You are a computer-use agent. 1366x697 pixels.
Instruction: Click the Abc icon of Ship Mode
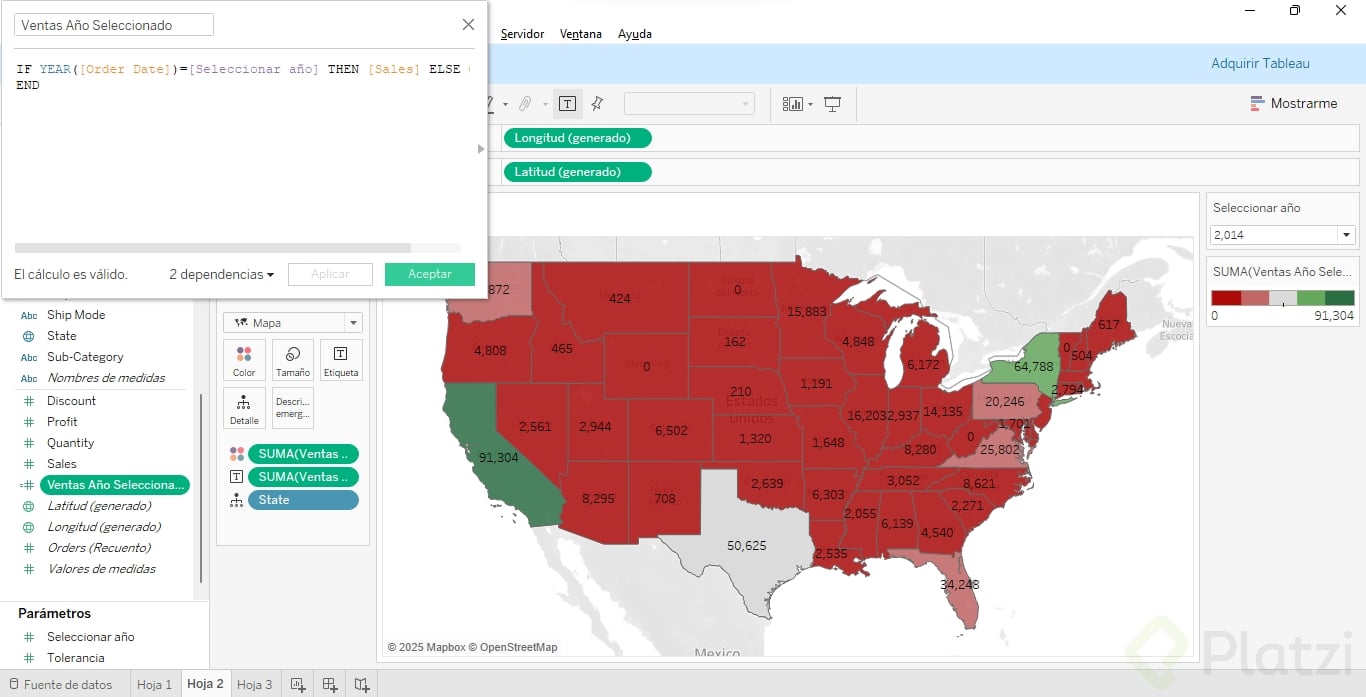point(29,315)
